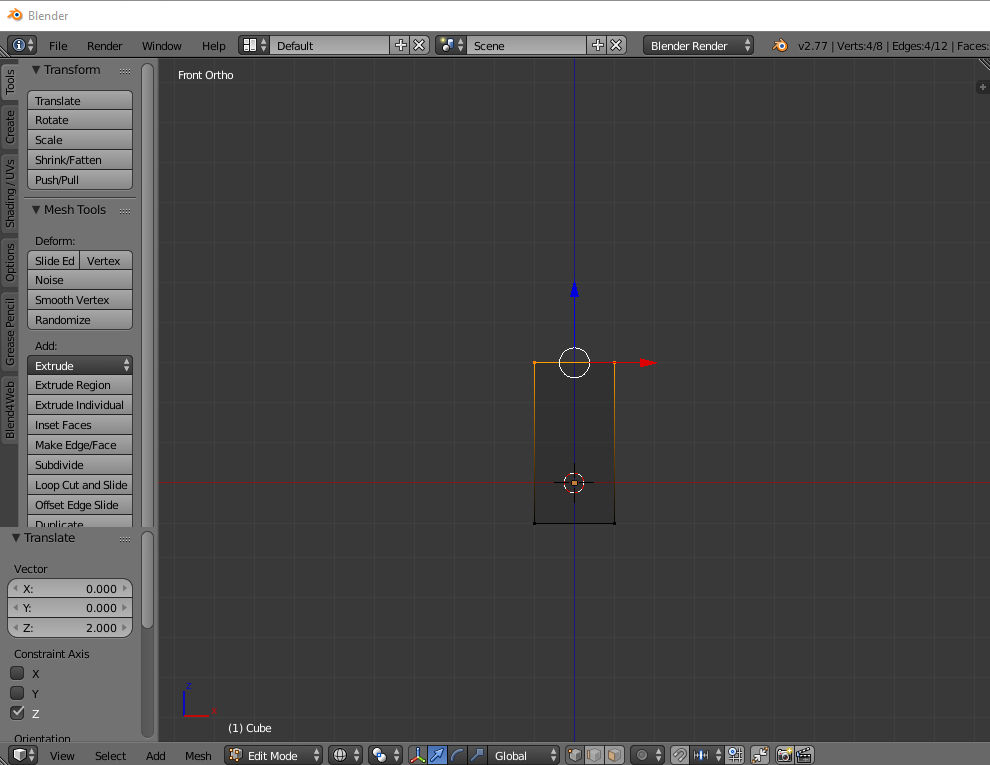
Task: Click the Translate button
Action: [x=80, y=100]
